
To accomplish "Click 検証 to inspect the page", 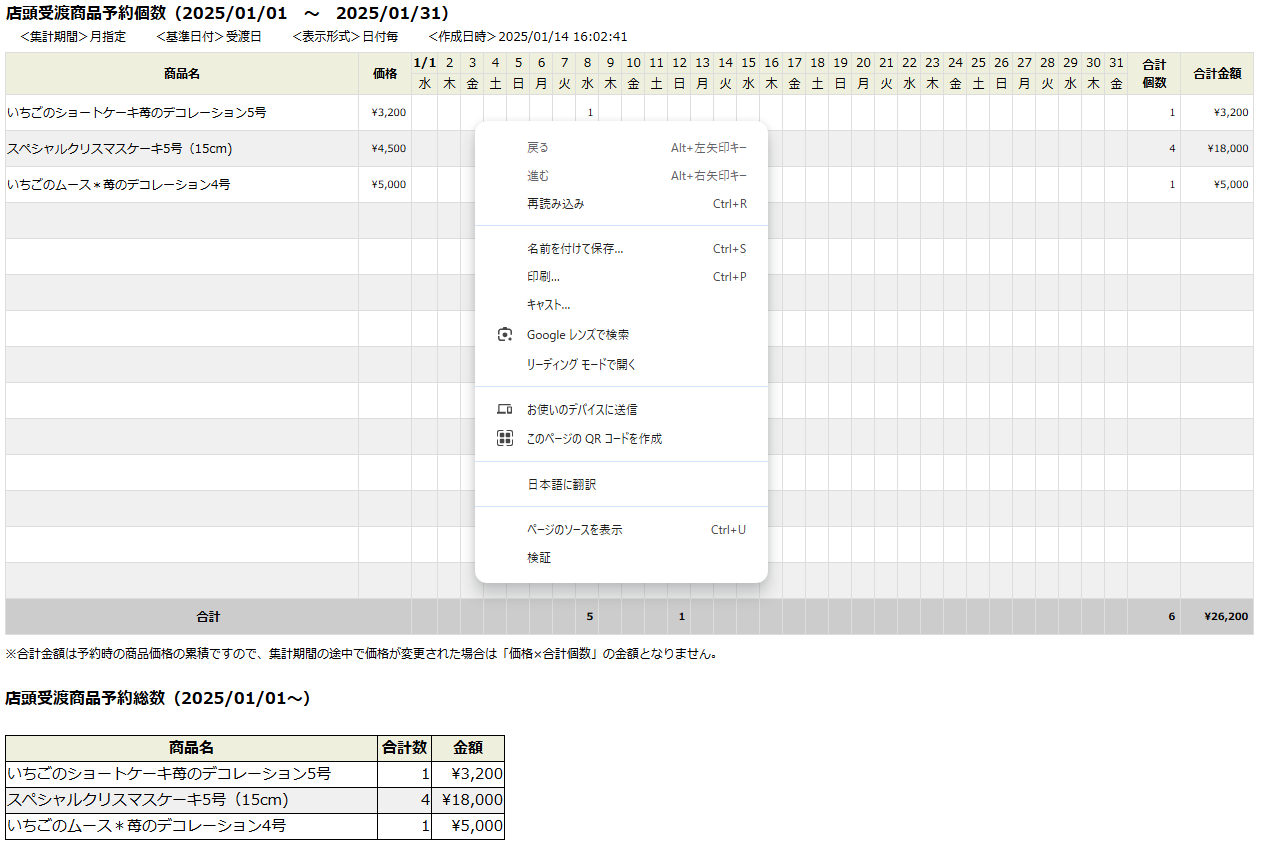I will click(x=539, y=558).
